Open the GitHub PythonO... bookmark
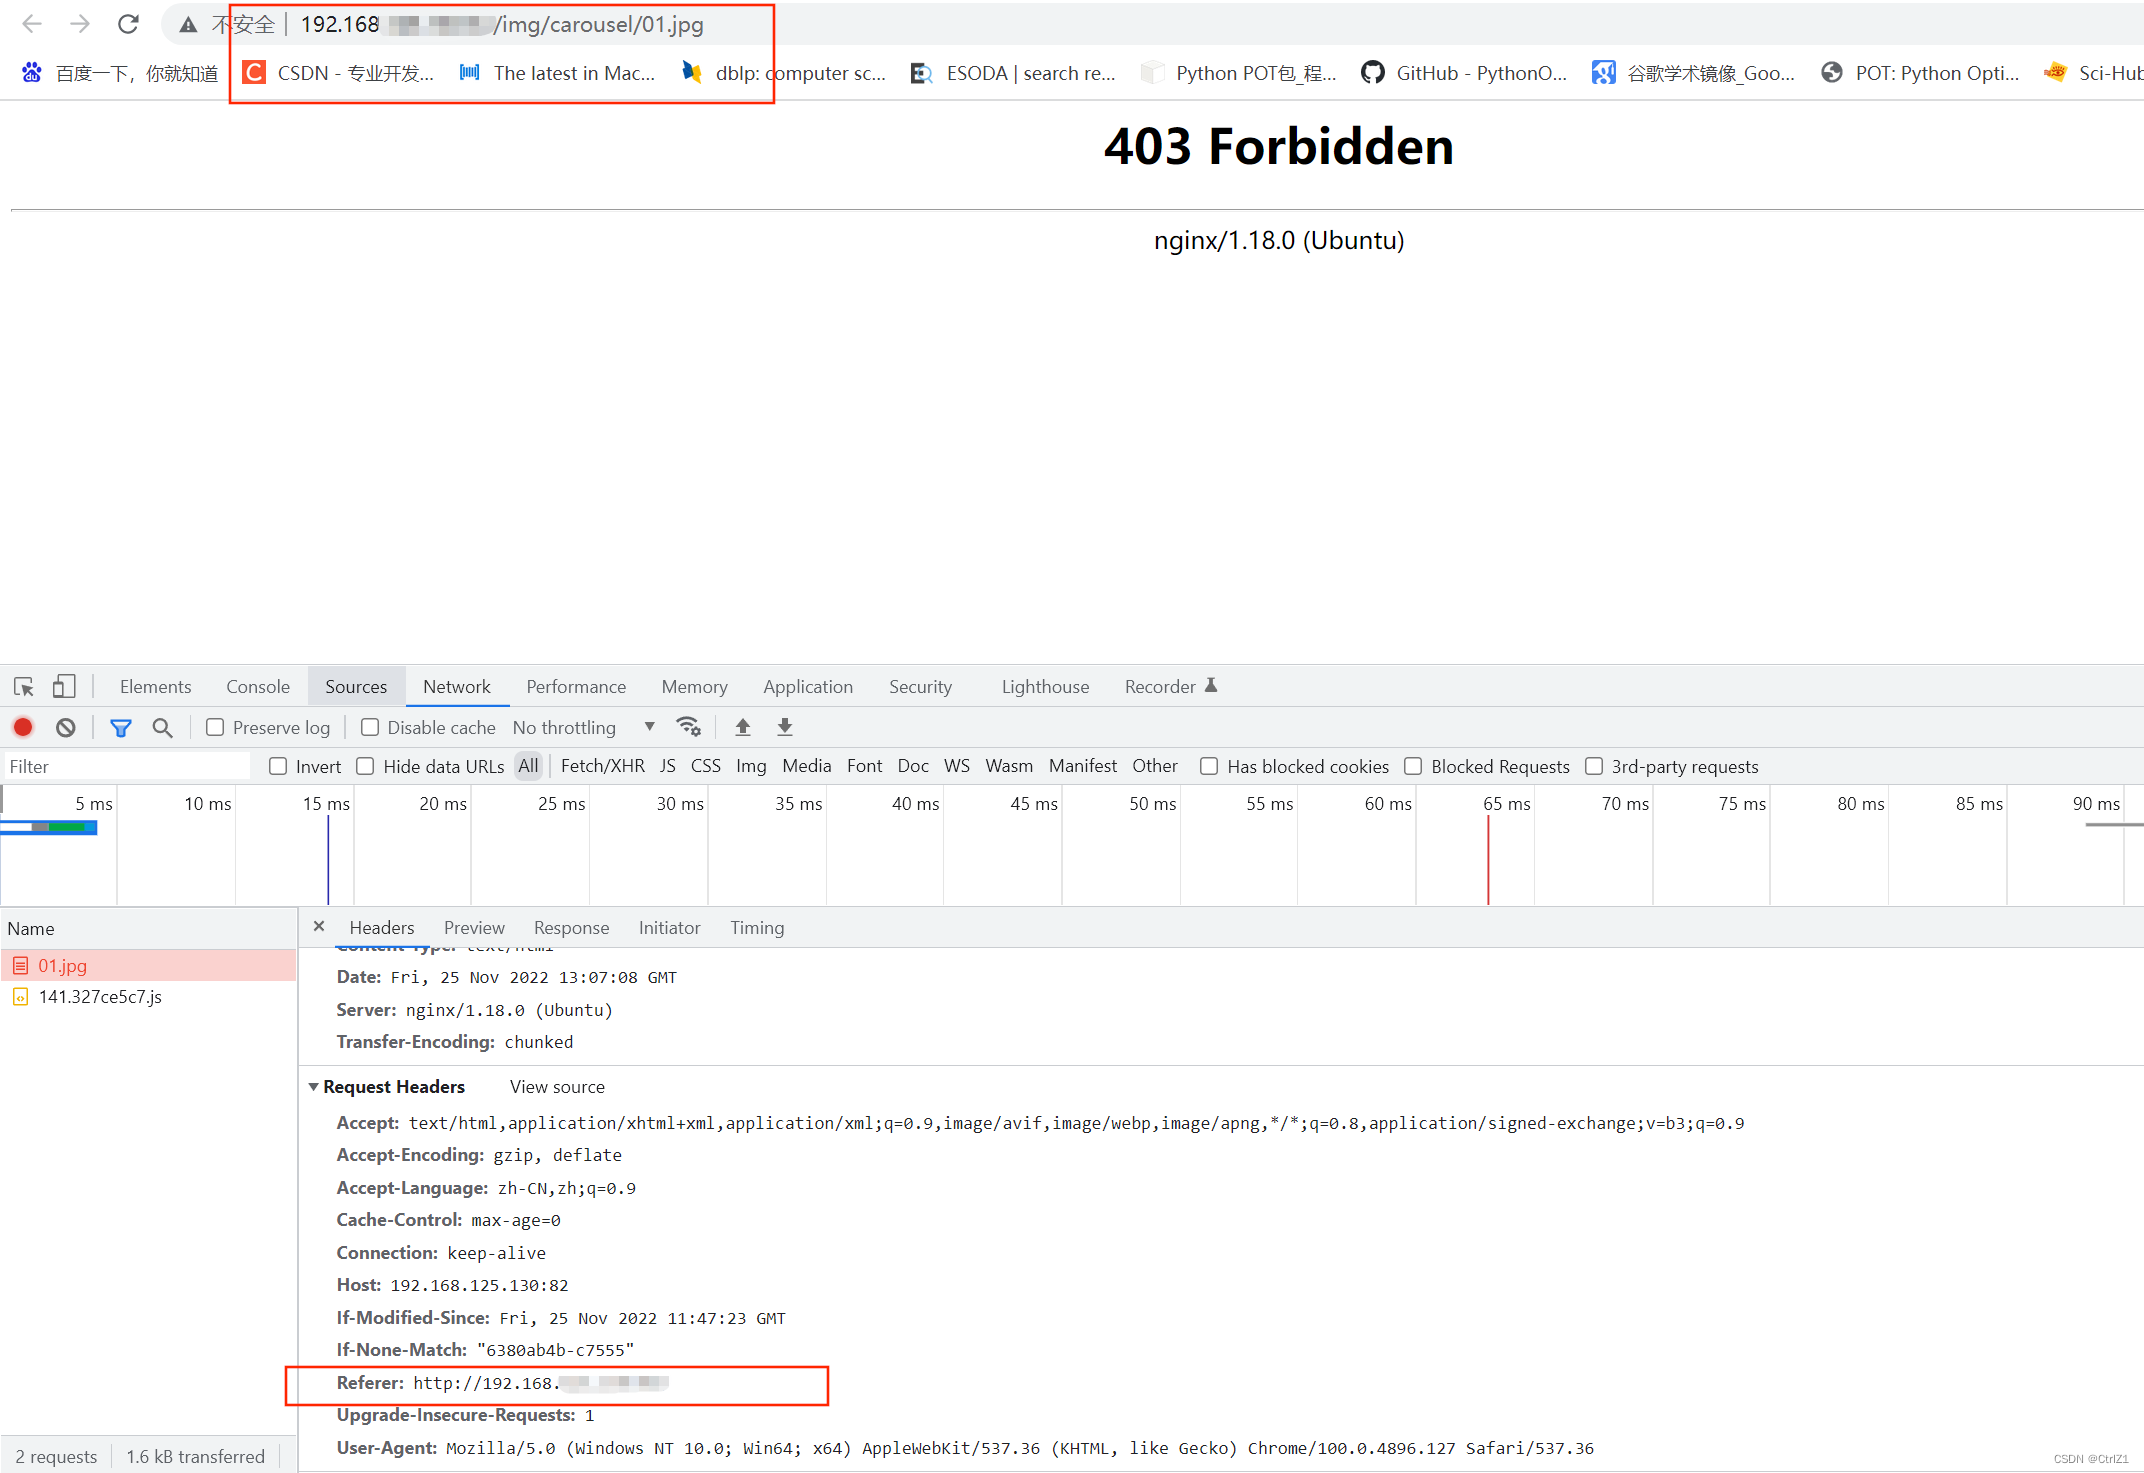 1465,73
